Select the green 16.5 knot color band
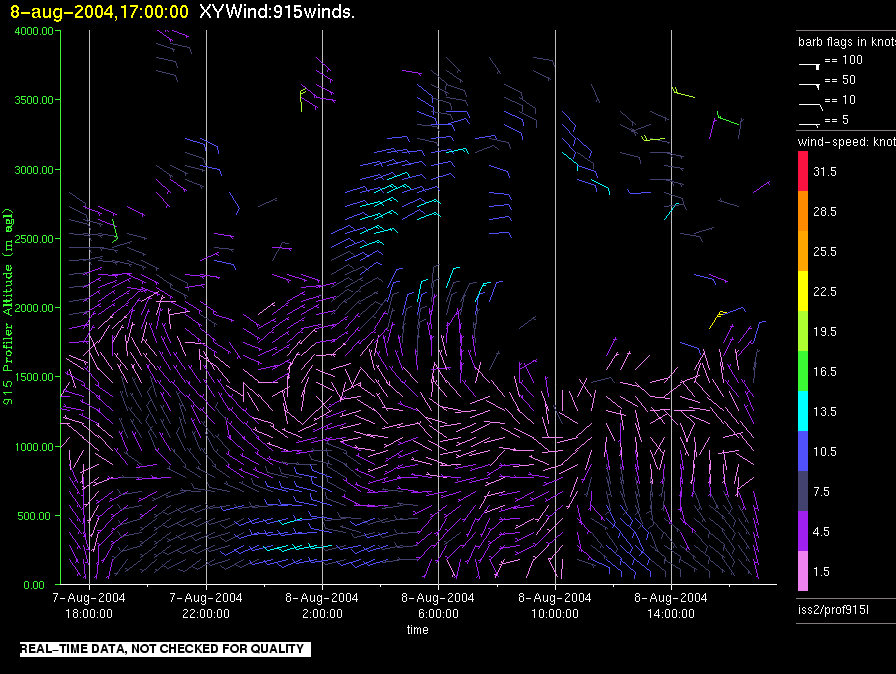Screen dimensions: 896x674 [x=803, y=371]
